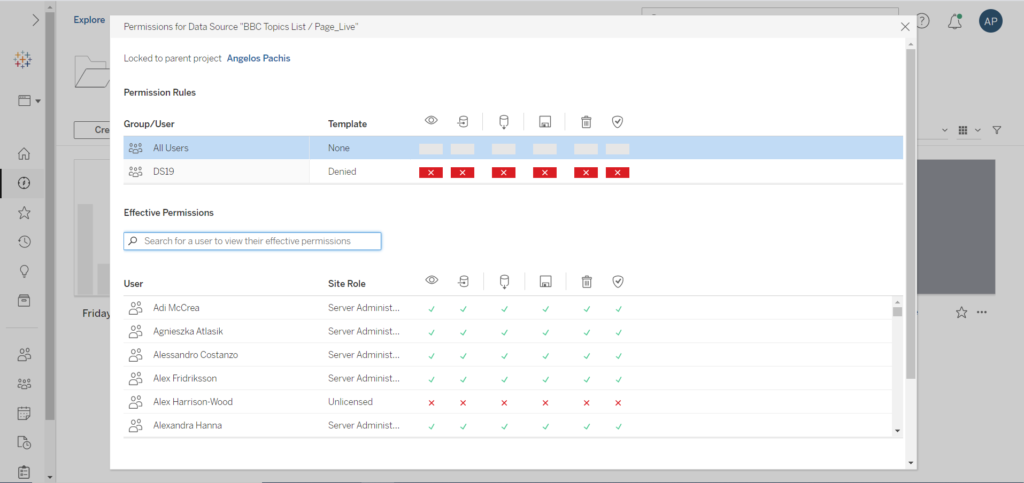Image resolution: width=1024 pixels, height=483 pixels.
Task: Open the Angelos Pachis parent project link
Action: 259,58
